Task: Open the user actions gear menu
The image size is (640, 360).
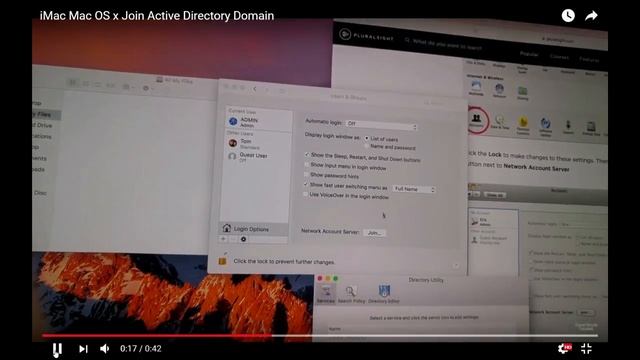Action: tap(244, 239)
